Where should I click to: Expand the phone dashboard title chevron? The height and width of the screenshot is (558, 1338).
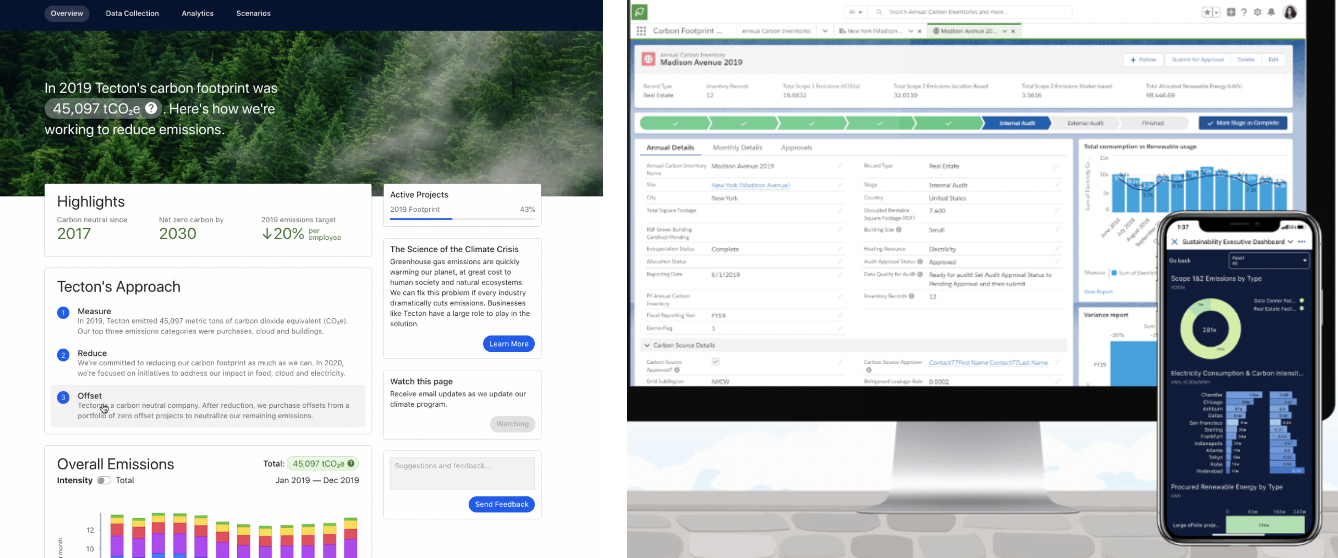pyautogui.click(x=1291, y=242)
